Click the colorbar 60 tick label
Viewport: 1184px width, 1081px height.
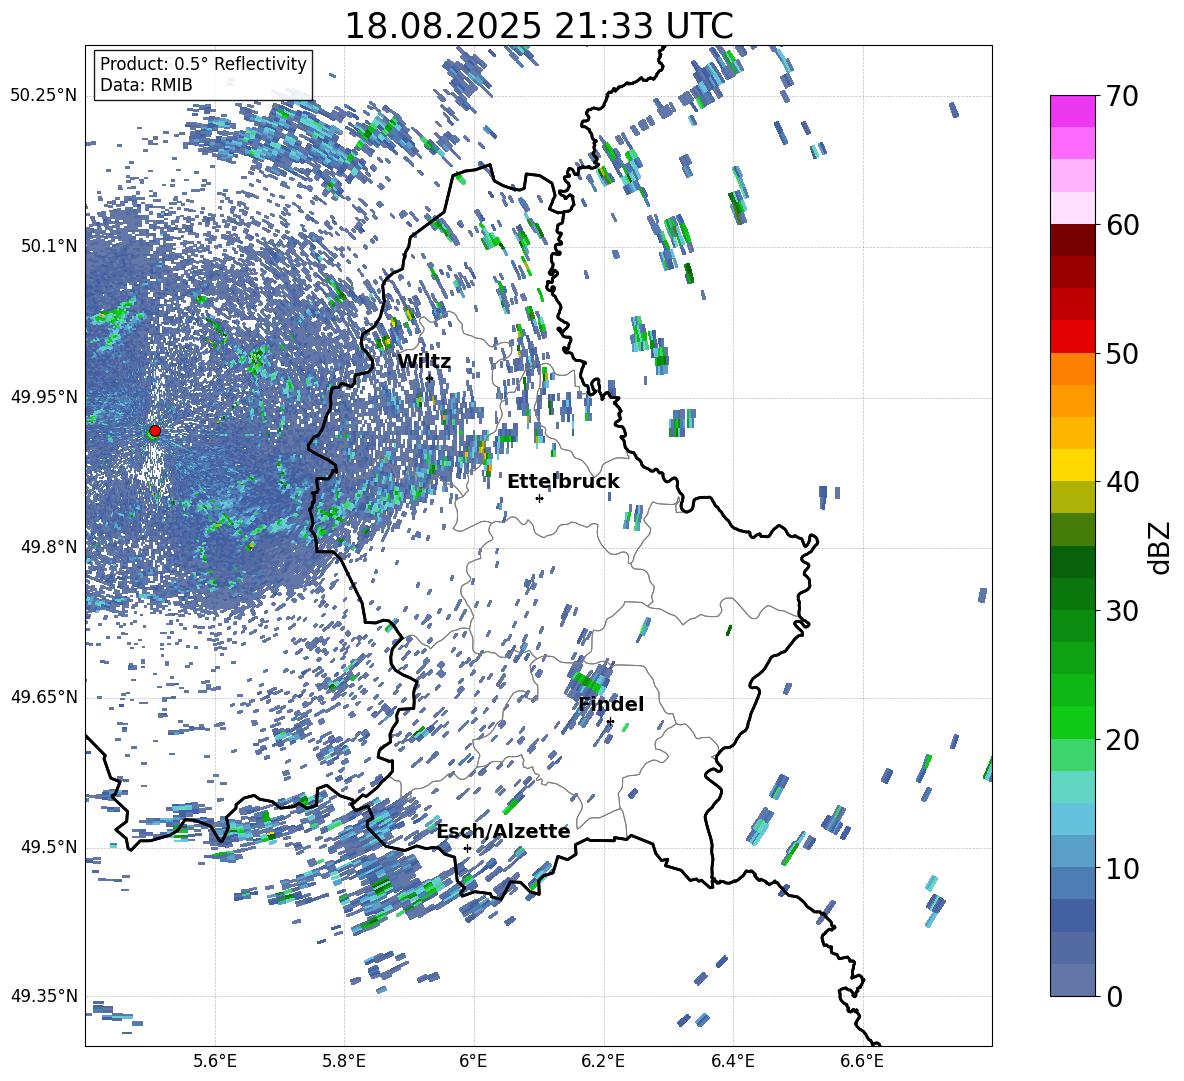pos(1122,225)
